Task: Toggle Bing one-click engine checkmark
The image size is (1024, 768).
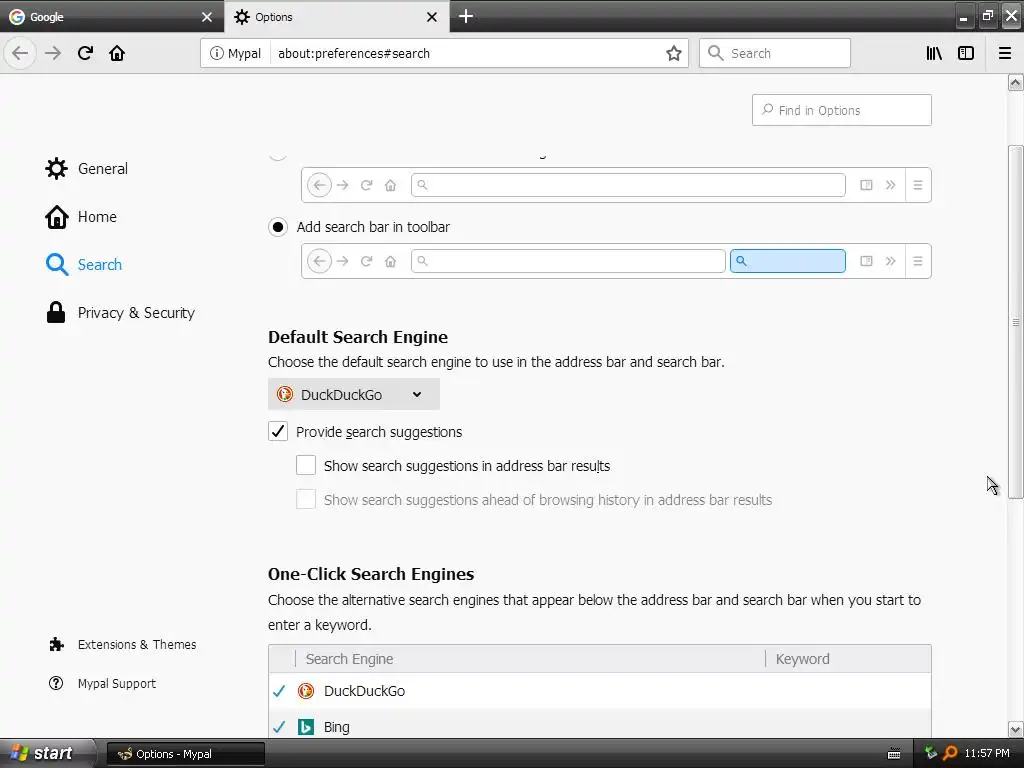Action: [x=279, y=727]
